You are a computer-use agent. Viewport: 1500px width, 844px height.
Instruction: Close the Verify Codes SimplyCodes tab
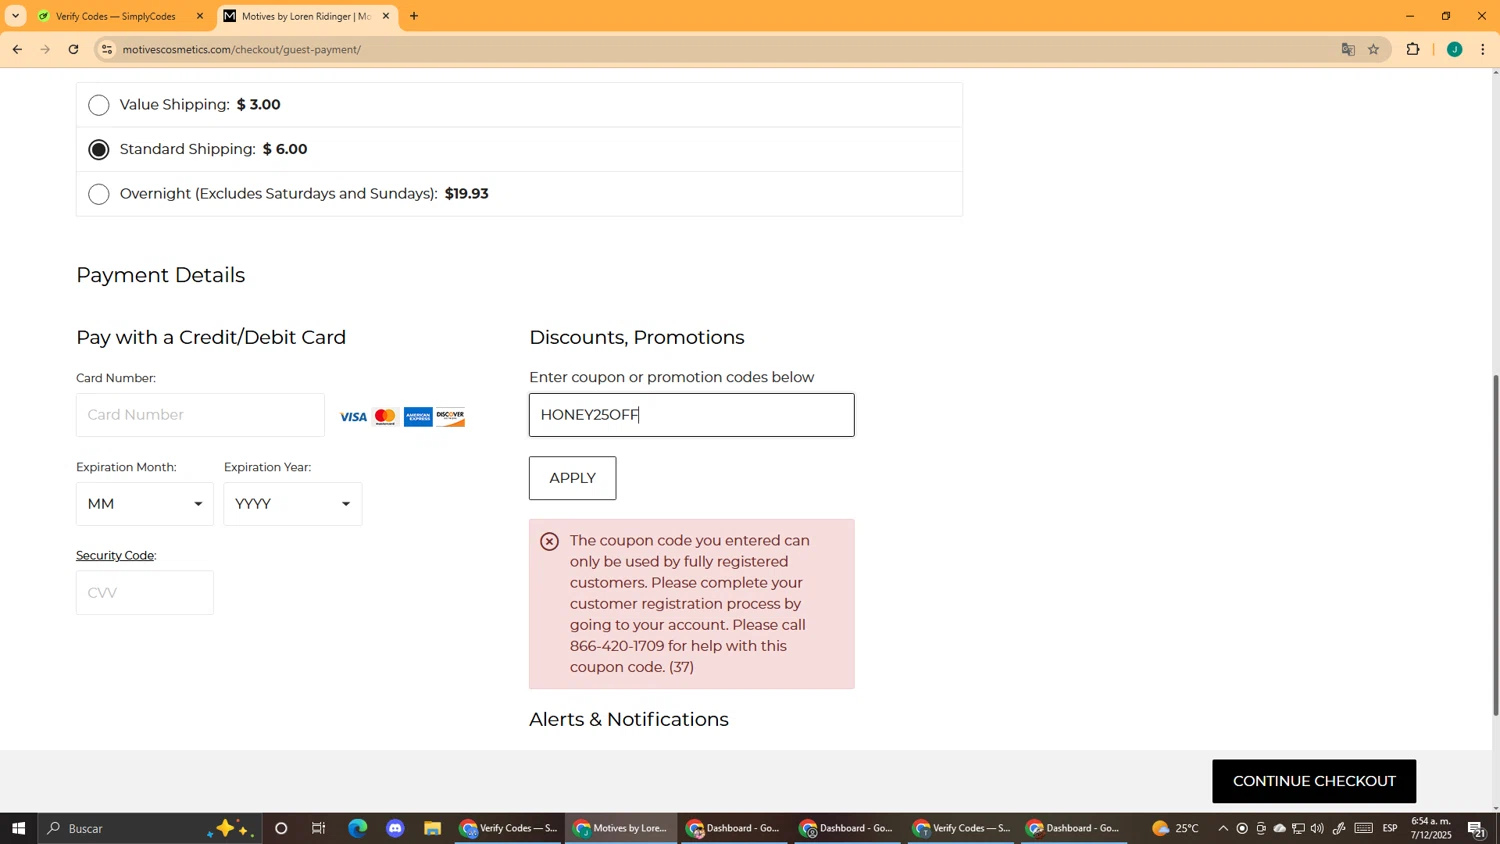click(200, 16)
